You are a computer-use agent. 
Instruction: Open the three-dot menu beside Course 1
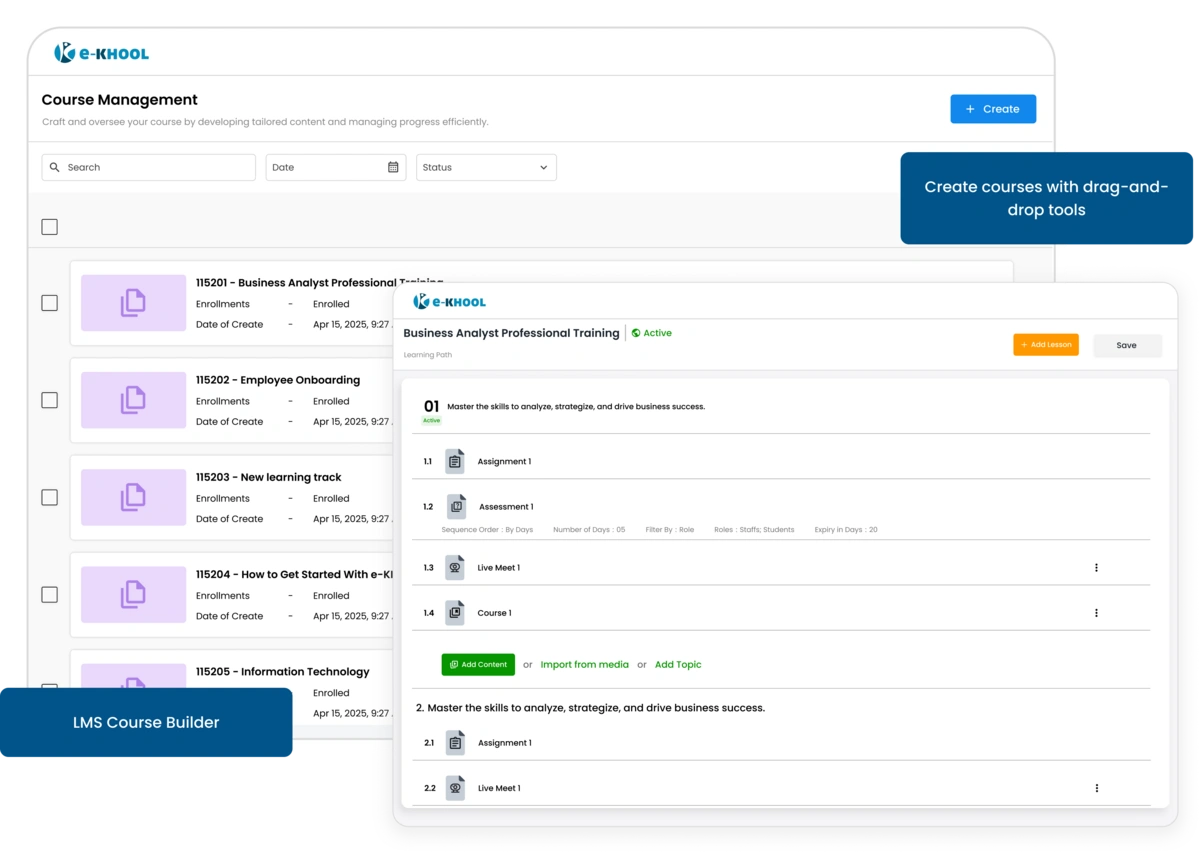[1096, 612]
